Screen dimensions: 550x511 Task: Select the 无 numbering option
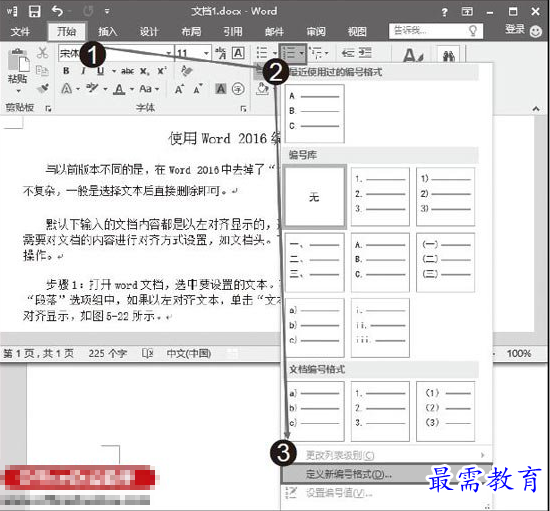(315, 197)
